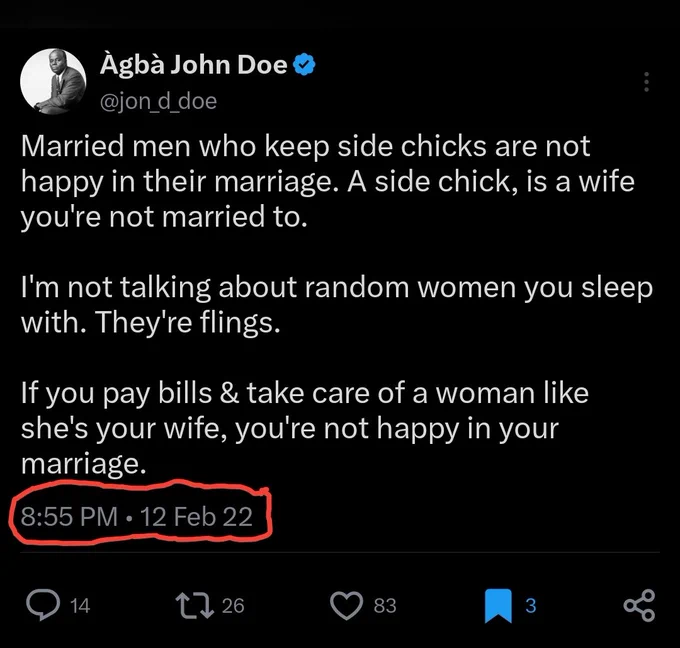Open the share icon
This screenshot has width=680, height=648.
click(639, 605)
